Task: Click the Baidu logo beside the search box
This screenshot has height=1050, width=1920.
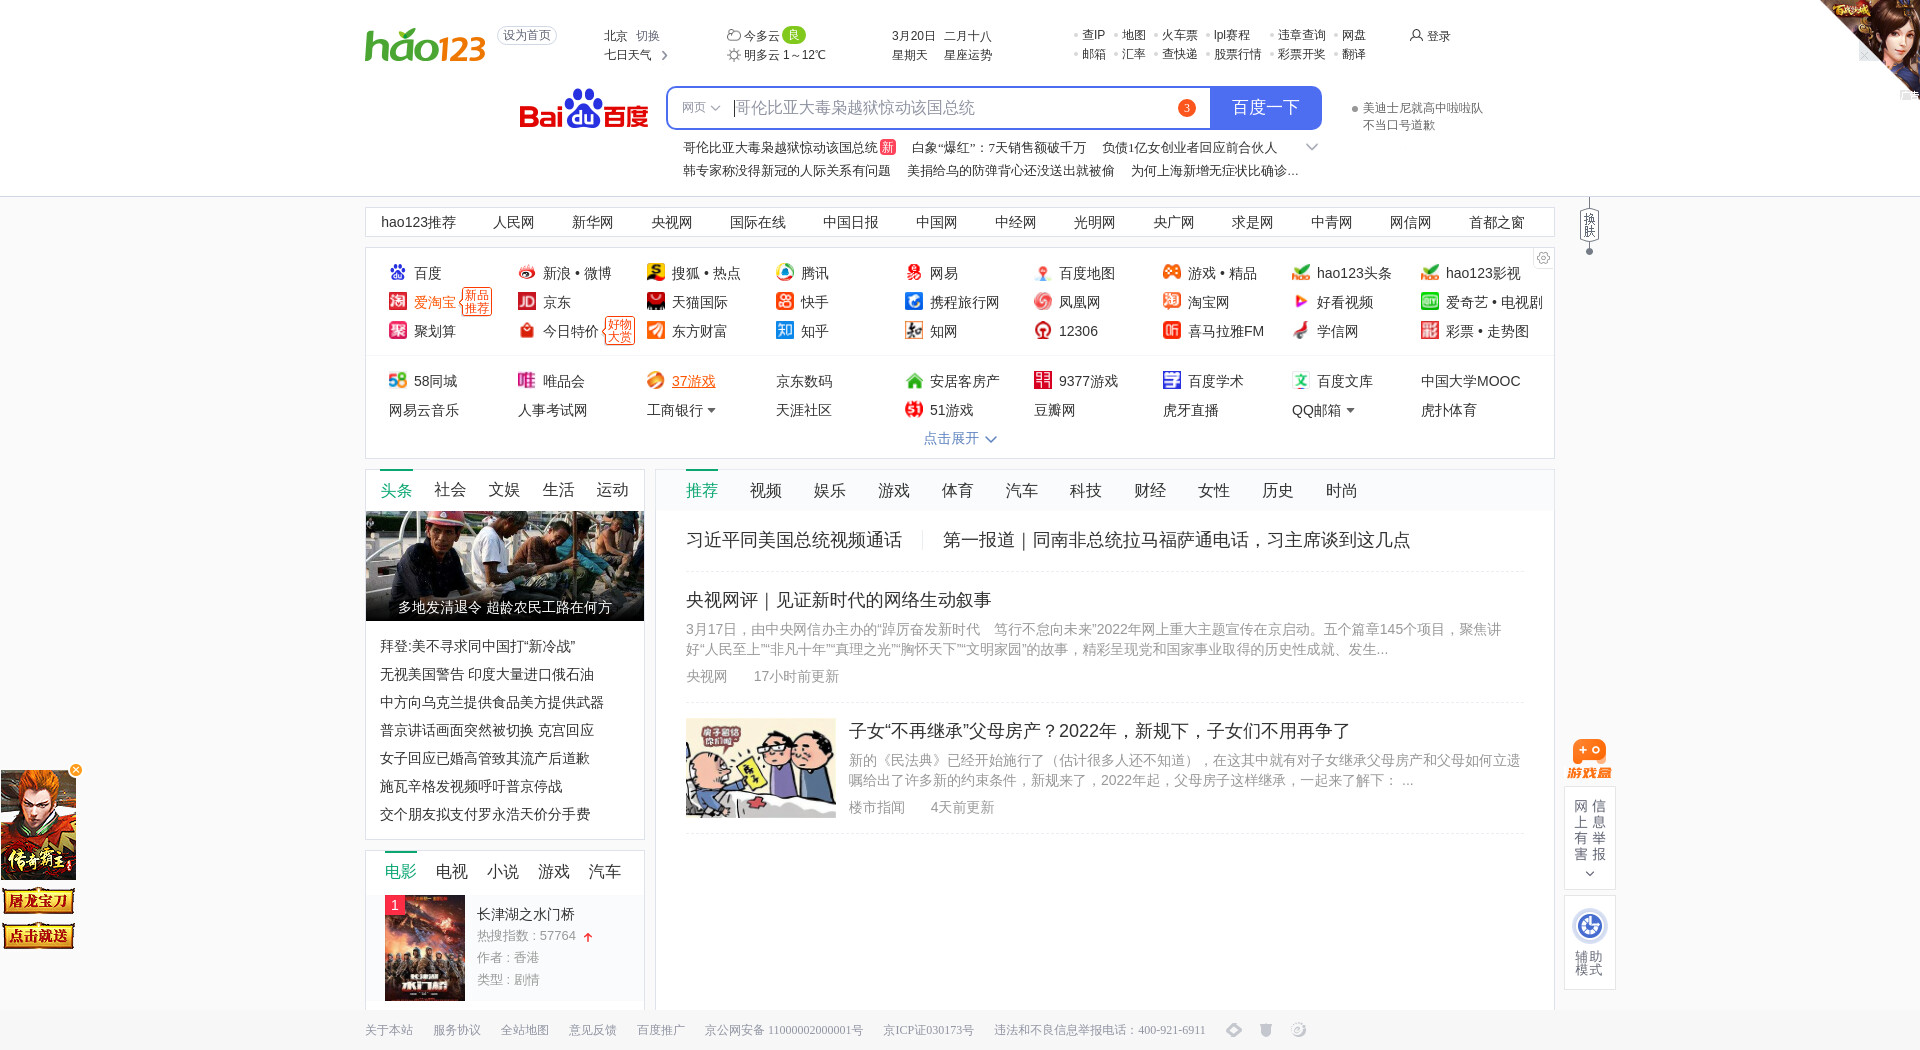Action: [x=584, y=108]
